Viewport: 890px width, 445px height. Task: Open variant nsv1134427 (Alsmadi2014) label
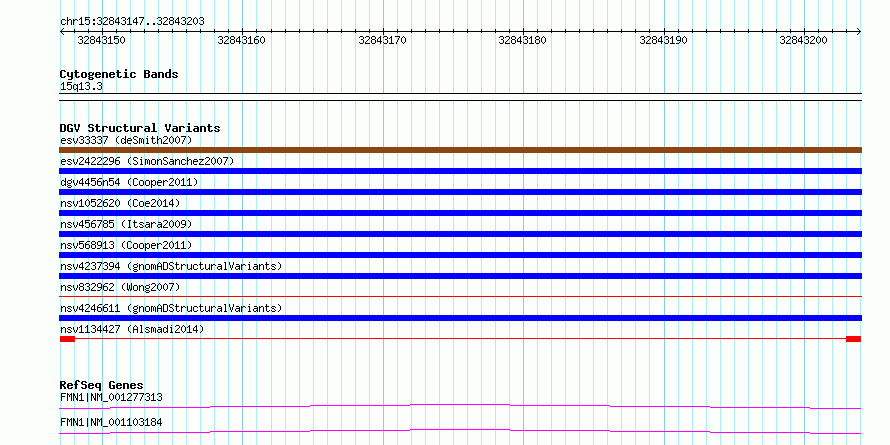coord(132,329)
